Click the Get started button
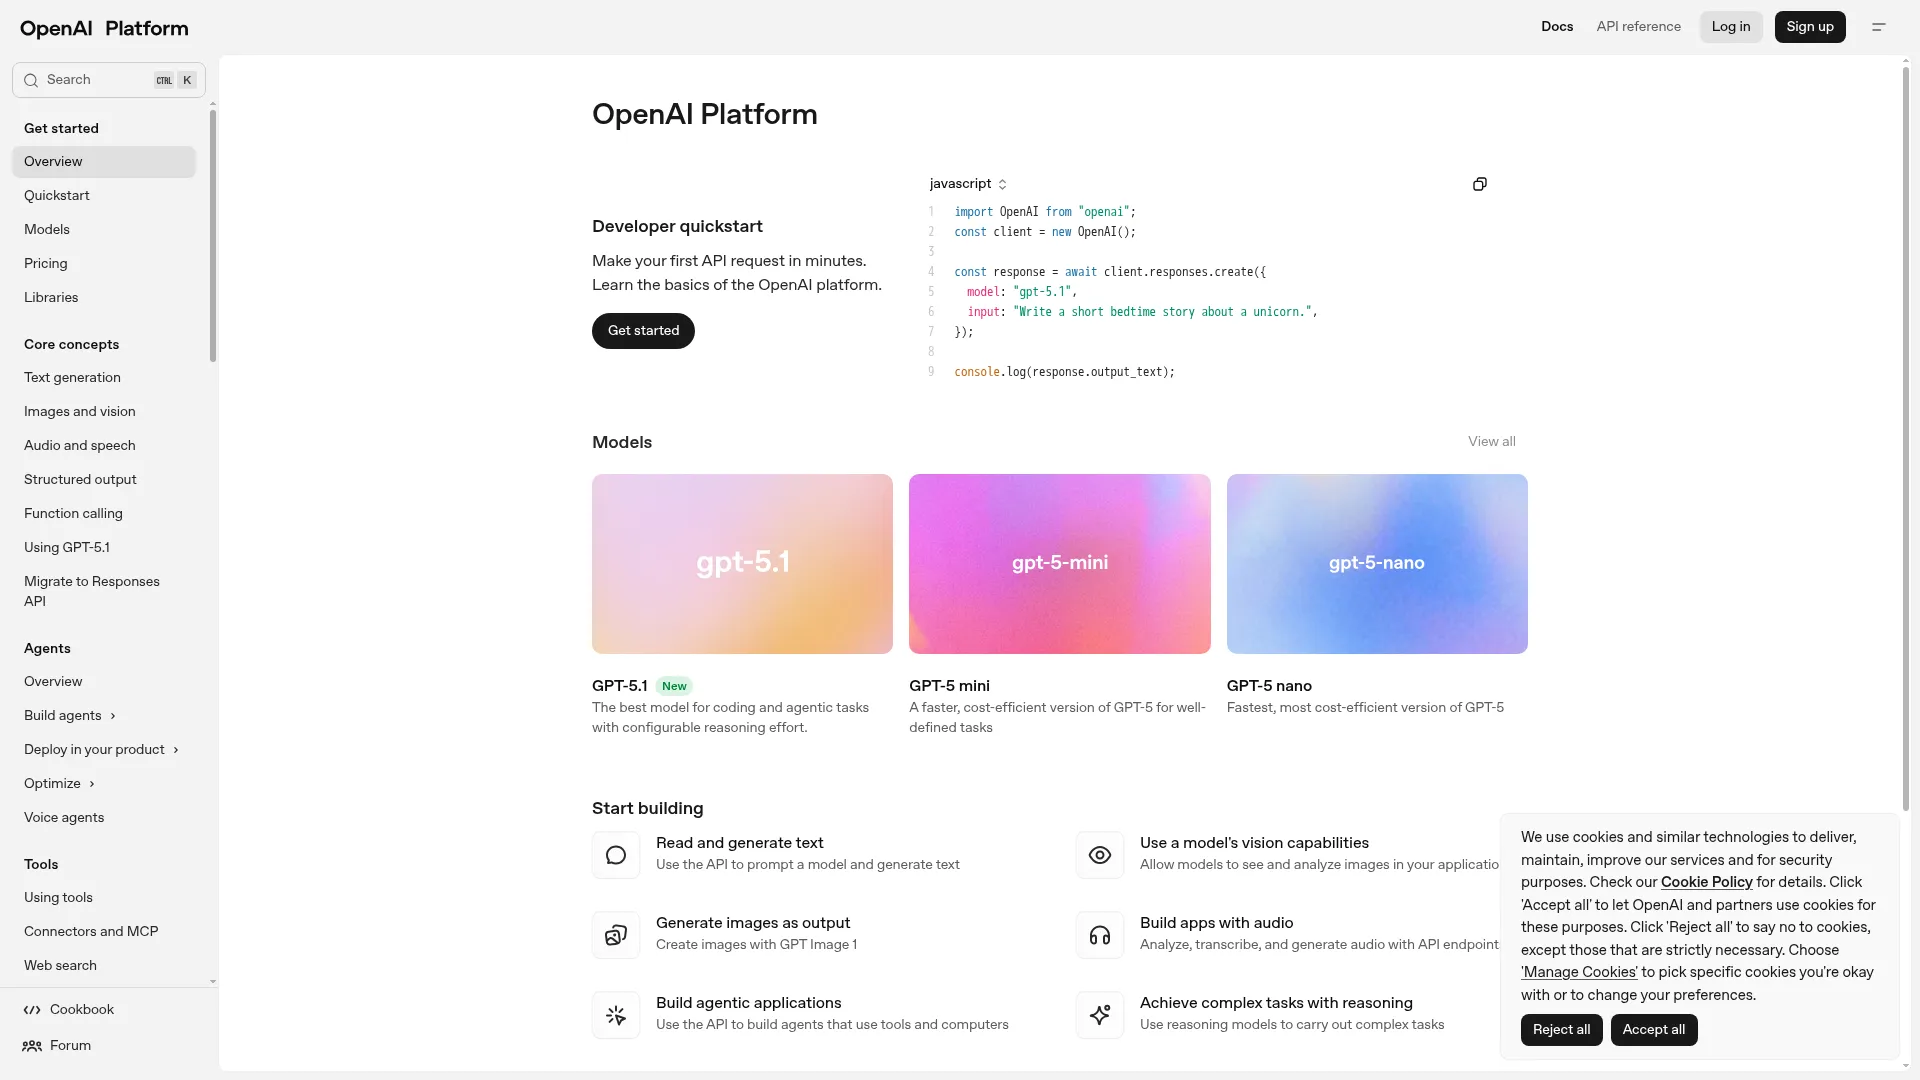Viewport: 1920px width, 1080px height. [643, 331]
